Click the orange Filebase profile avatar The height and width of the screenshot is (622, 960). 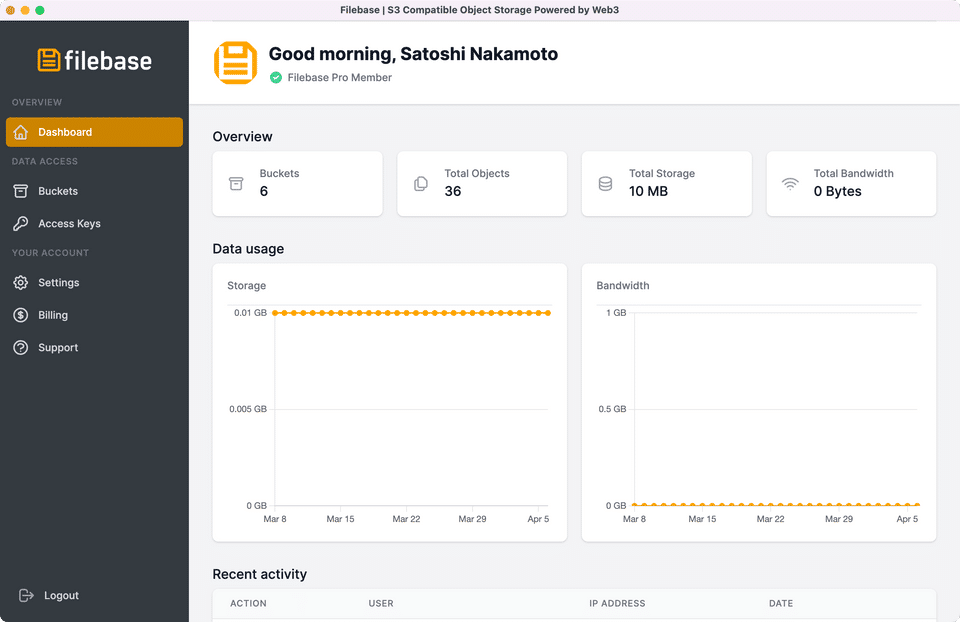235,63
